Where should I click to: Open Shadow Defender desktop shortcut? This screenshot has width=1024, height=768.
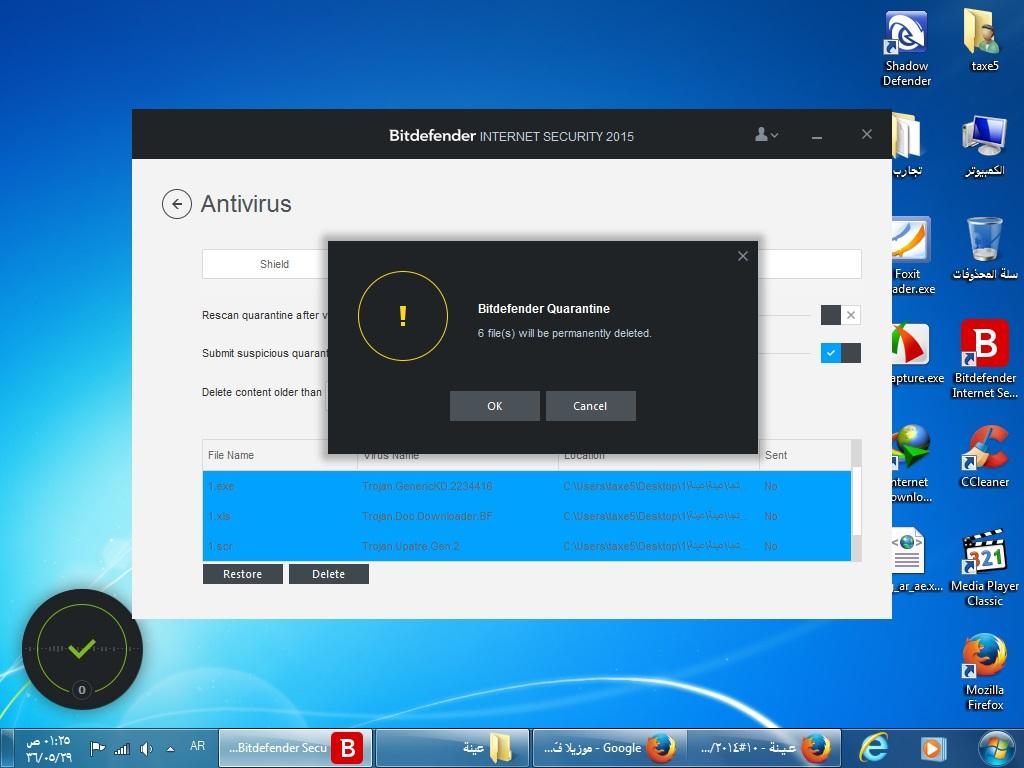coord(906,49)
